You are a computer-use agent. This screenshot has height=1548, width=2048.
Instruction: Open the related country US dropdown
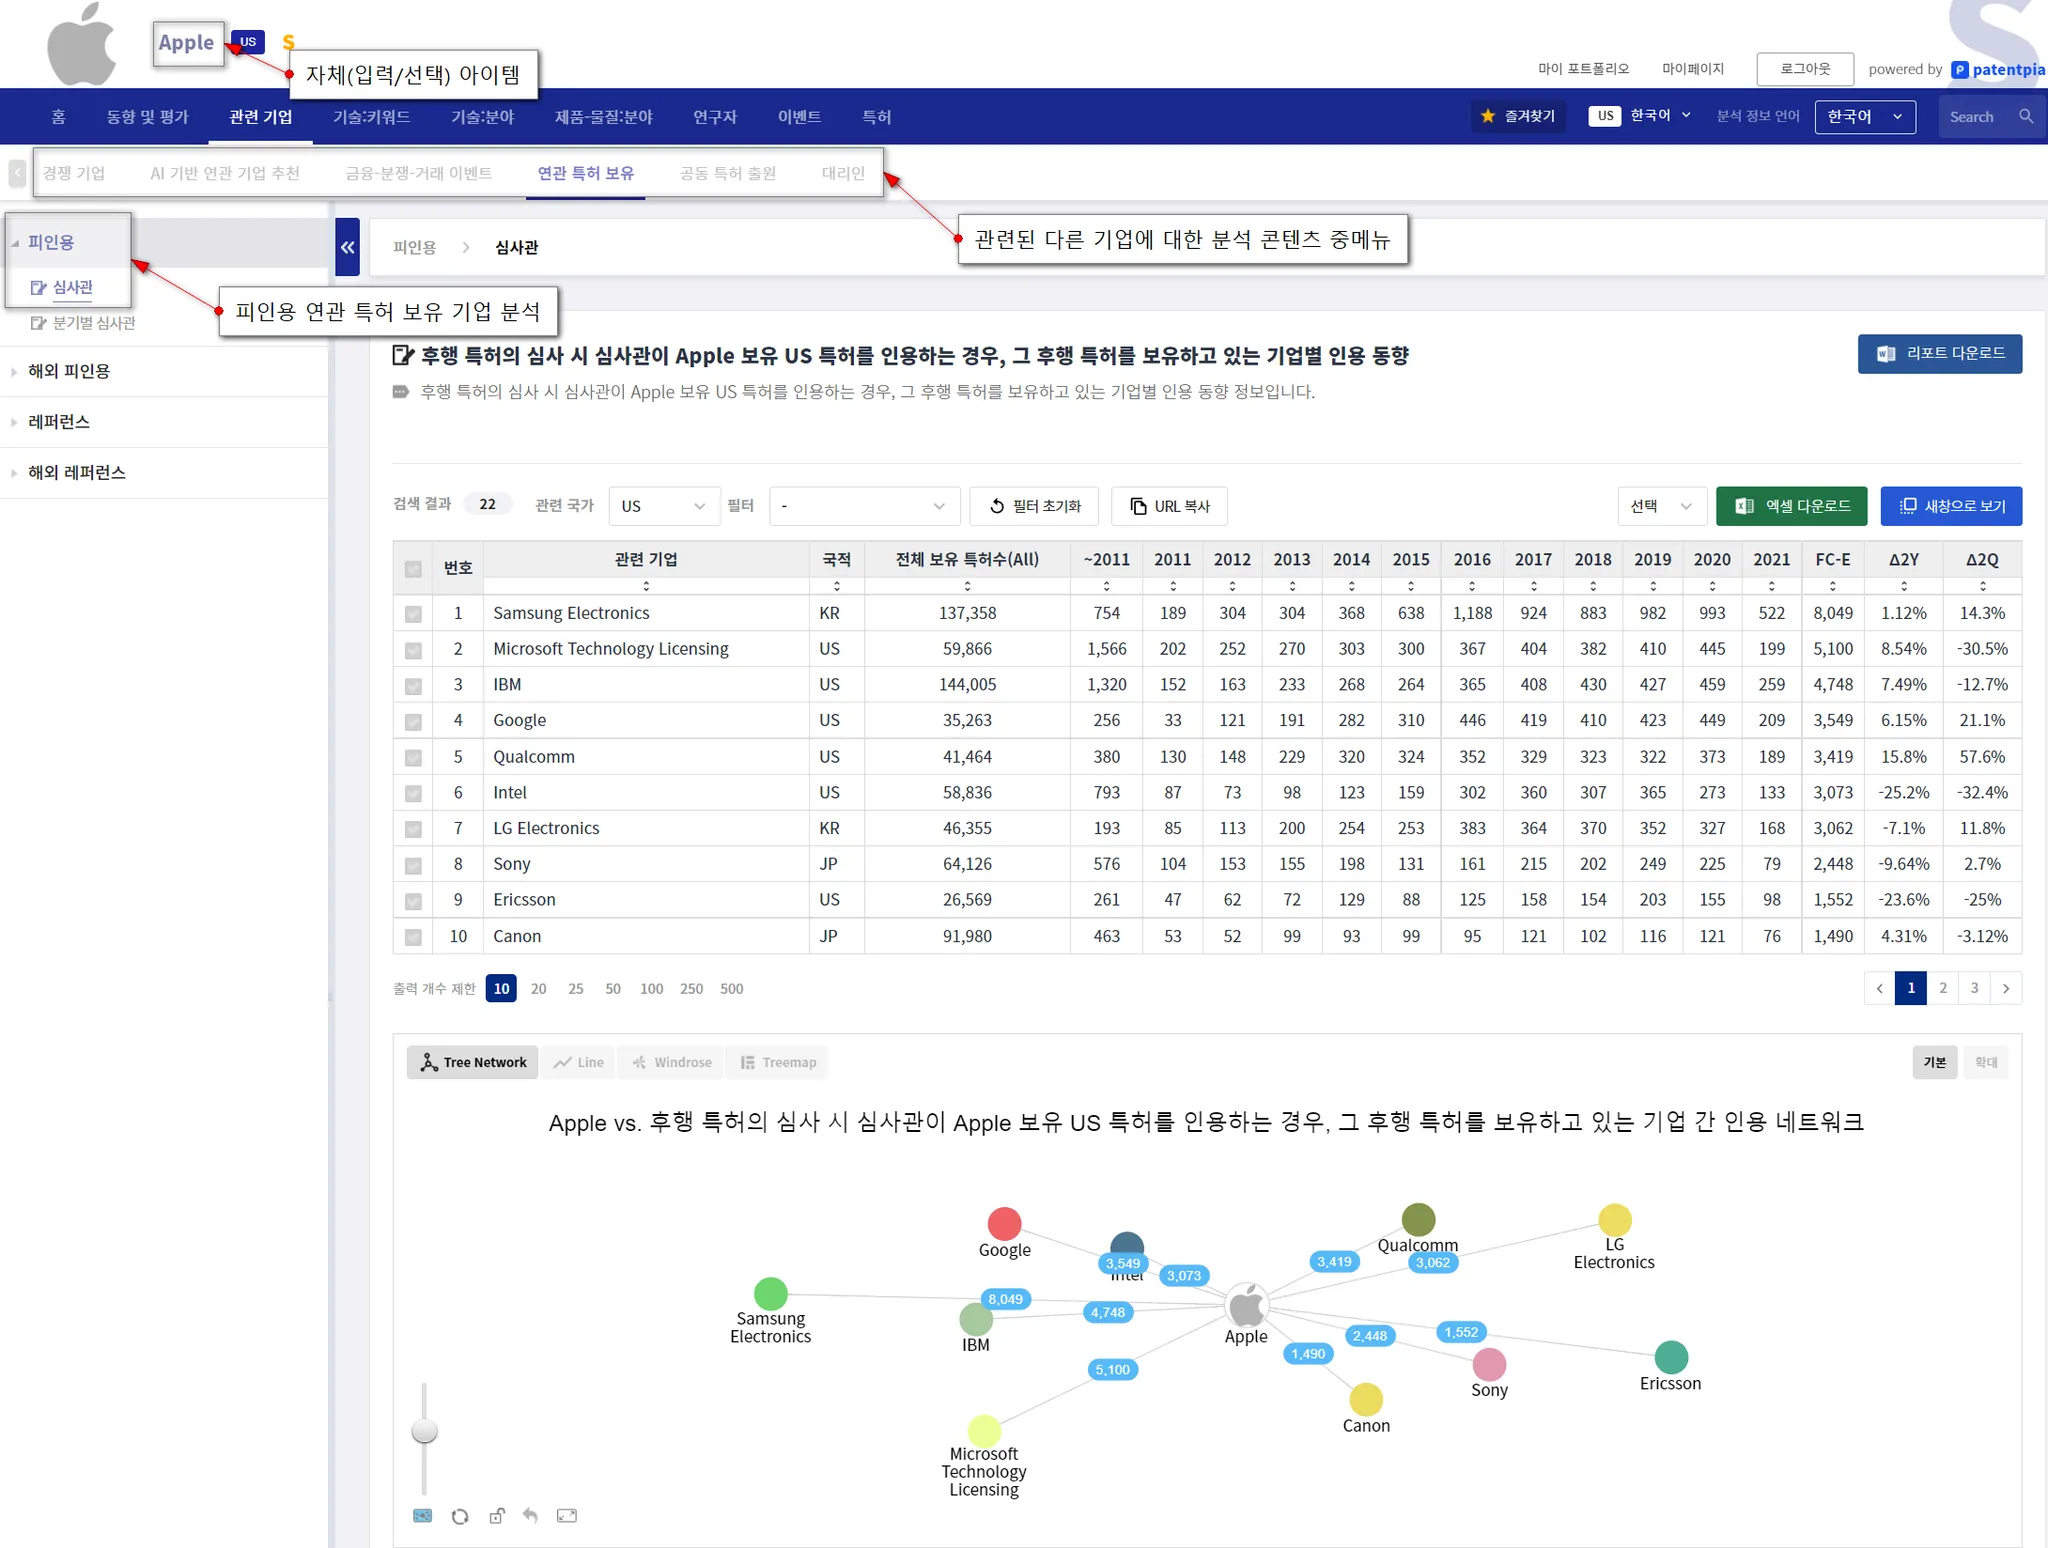[x=663, y=506]
